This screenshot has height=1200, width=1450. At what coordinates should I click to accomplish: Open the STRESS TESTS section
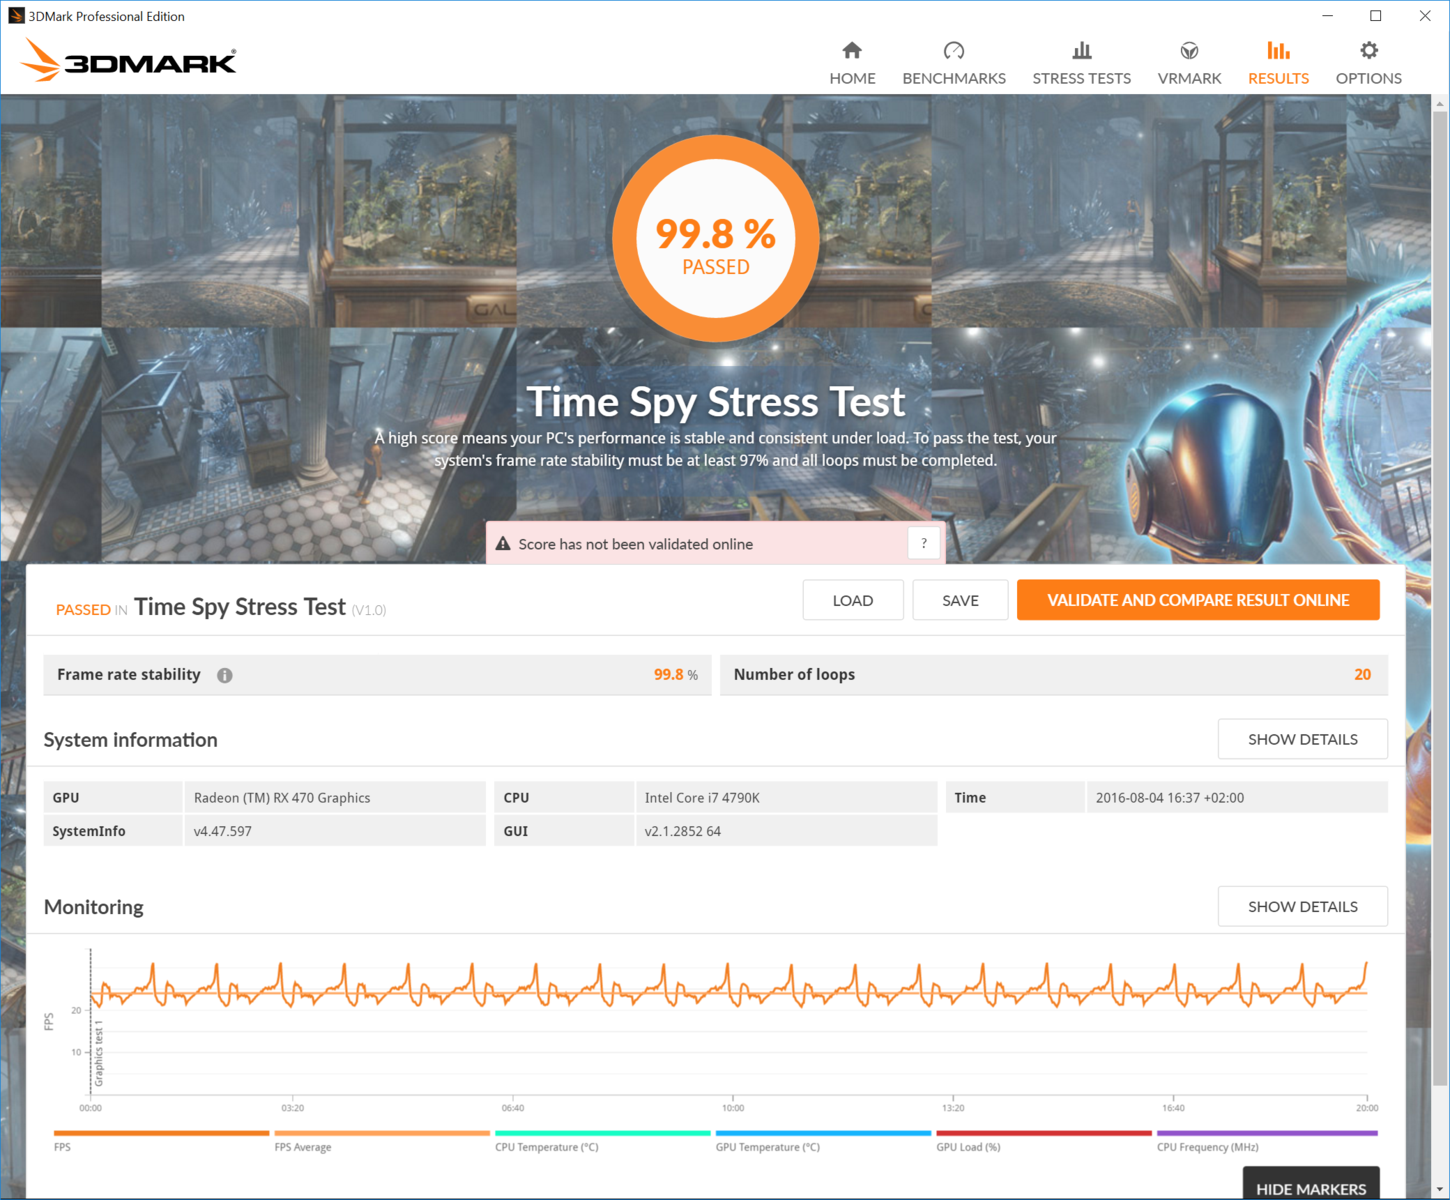tap(1082, 63)
